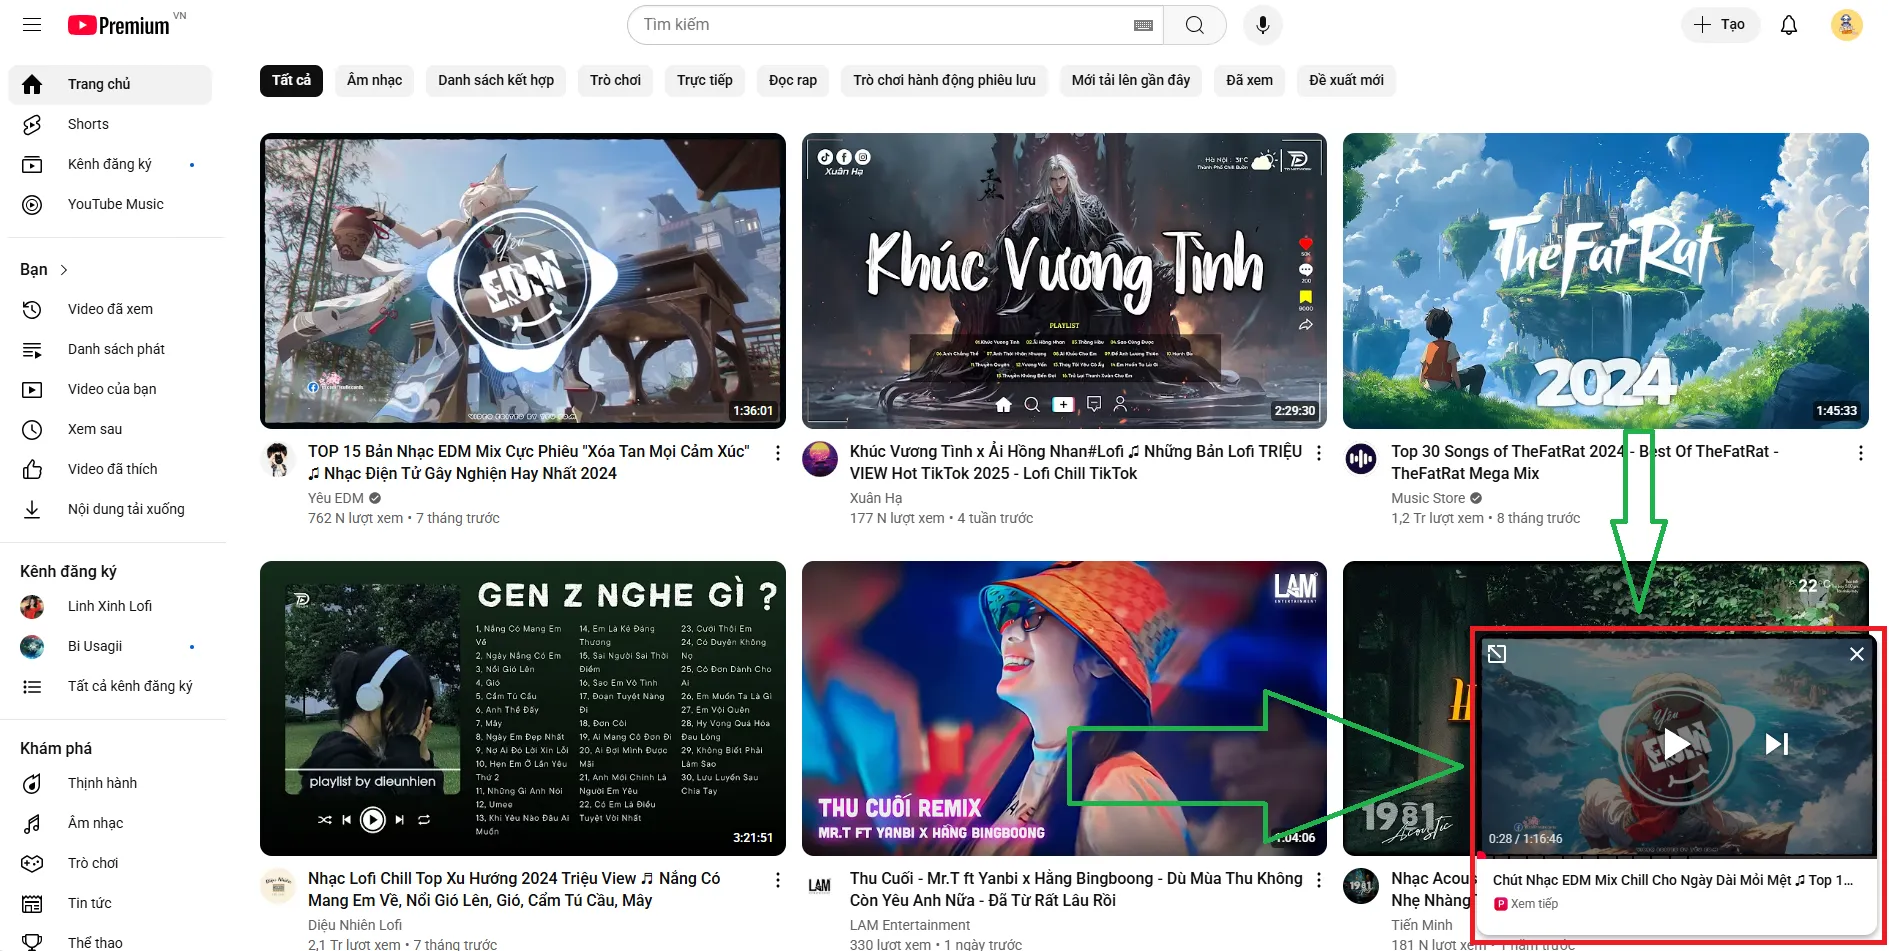Image resolution: width=1889 pixels, height=951 pixels.
Task: Open the on-screen keyboard icon in search
Action: [1143, 25]
